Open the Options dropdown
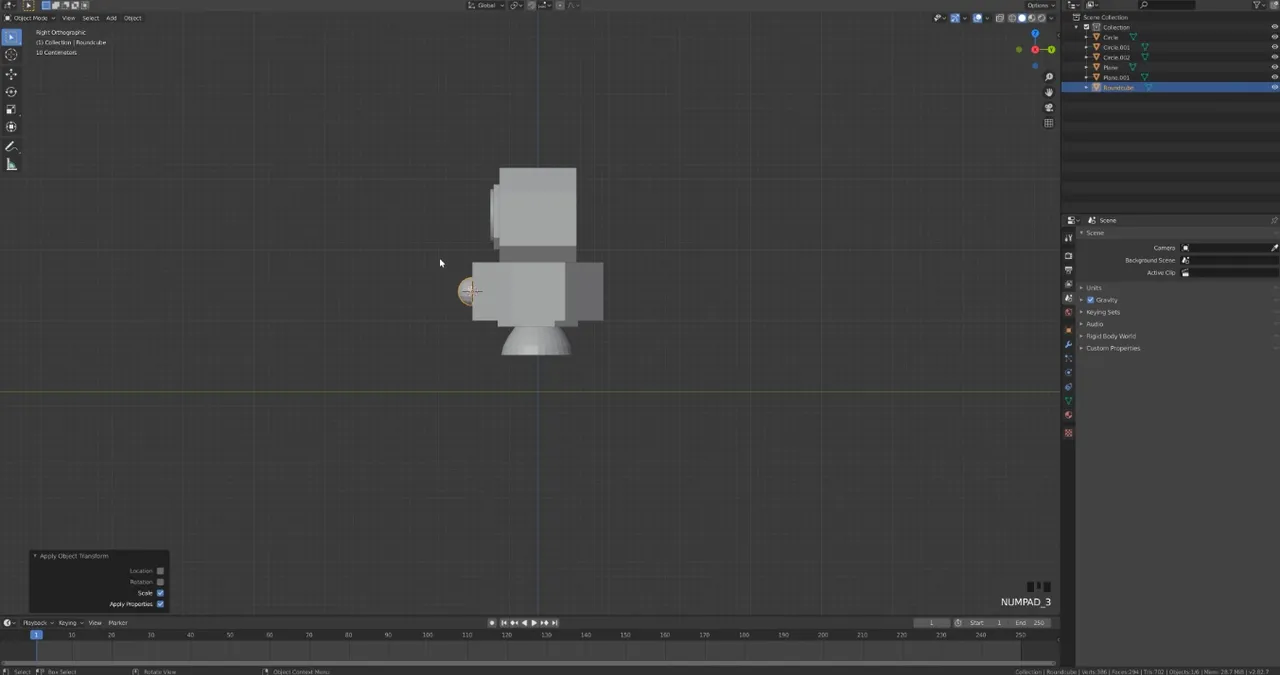Screen dimensions: 1280x675 (x=1039, y=5)
